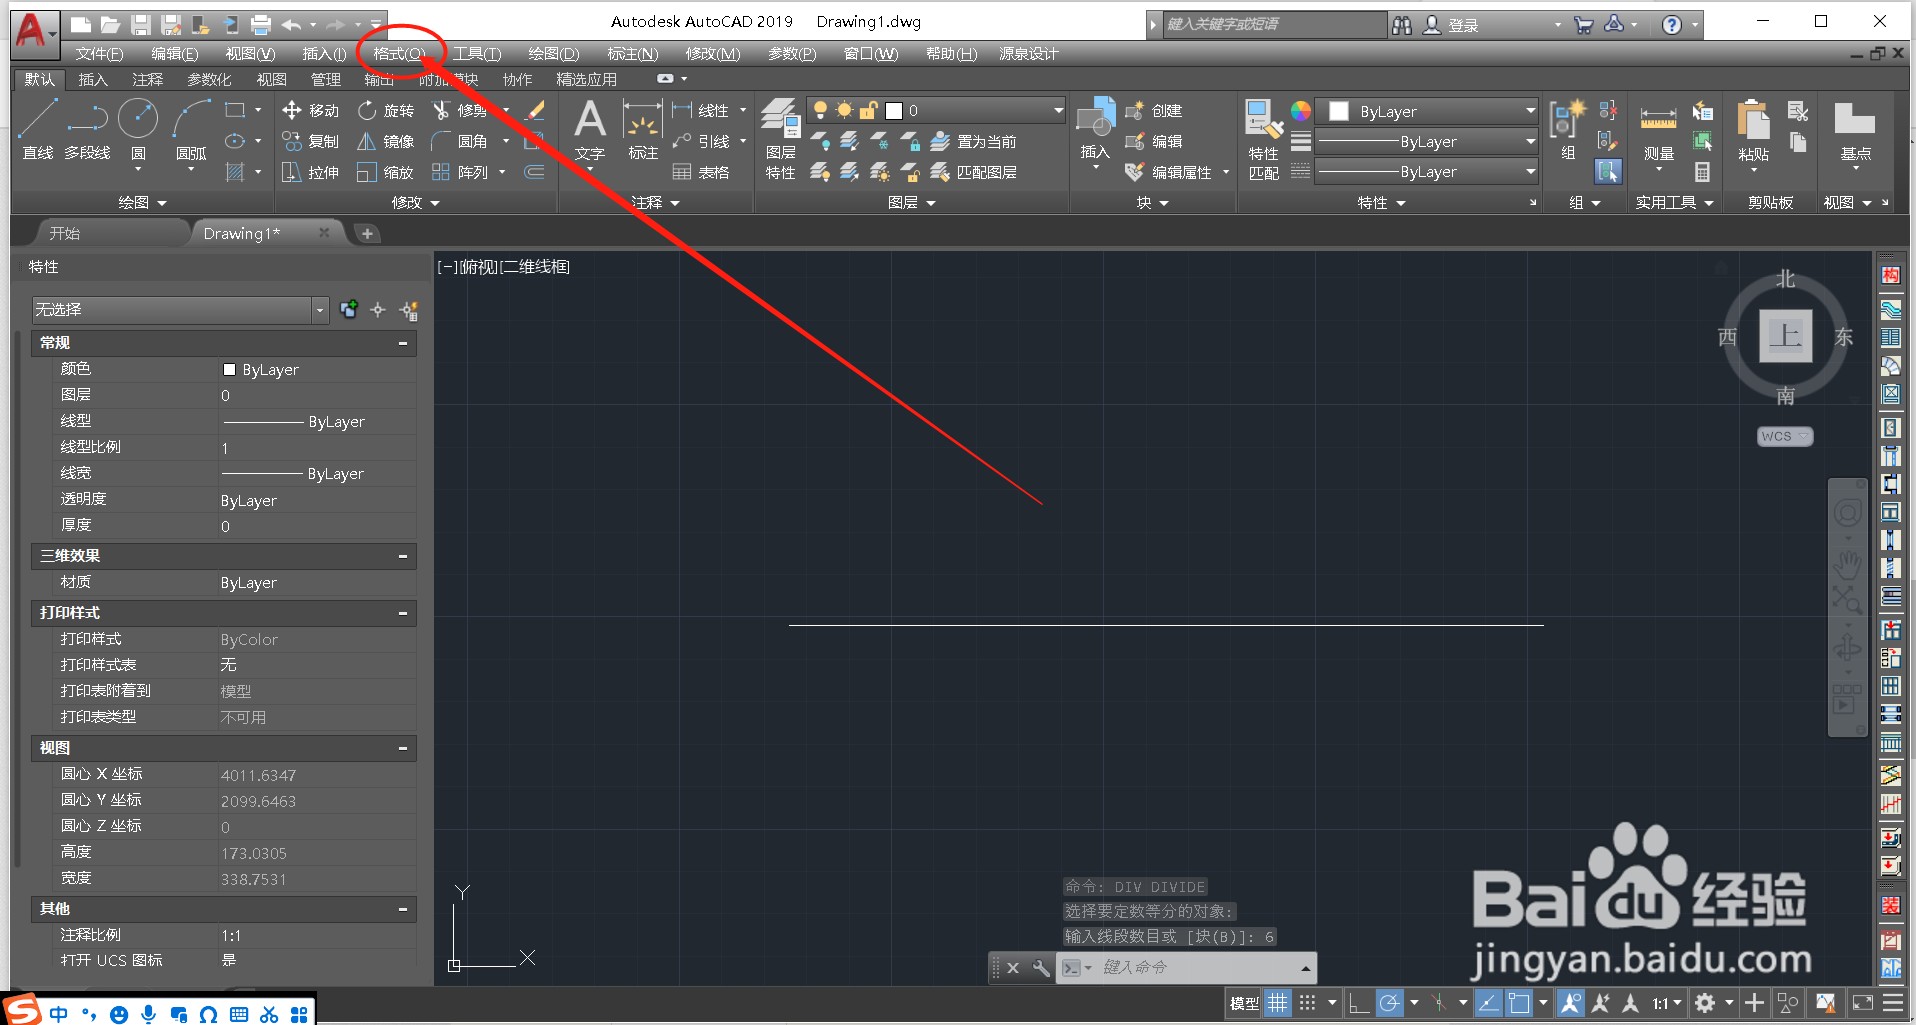This screenshot has height=1025, width=1916.
Task: Click the 置为当前 layer button
Action: click(x=974, y=141)
